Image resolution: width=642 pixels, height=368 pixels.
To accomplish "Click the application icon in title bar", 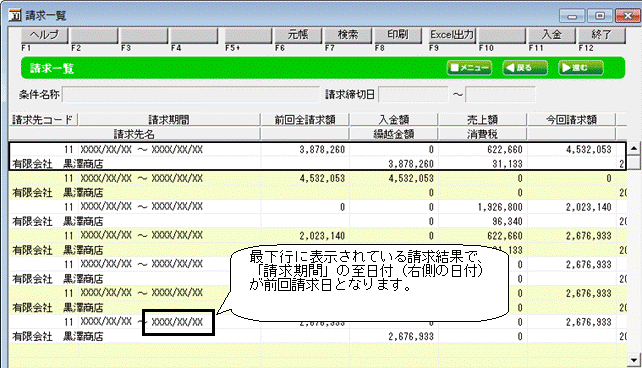I will [x=15, y=16].
